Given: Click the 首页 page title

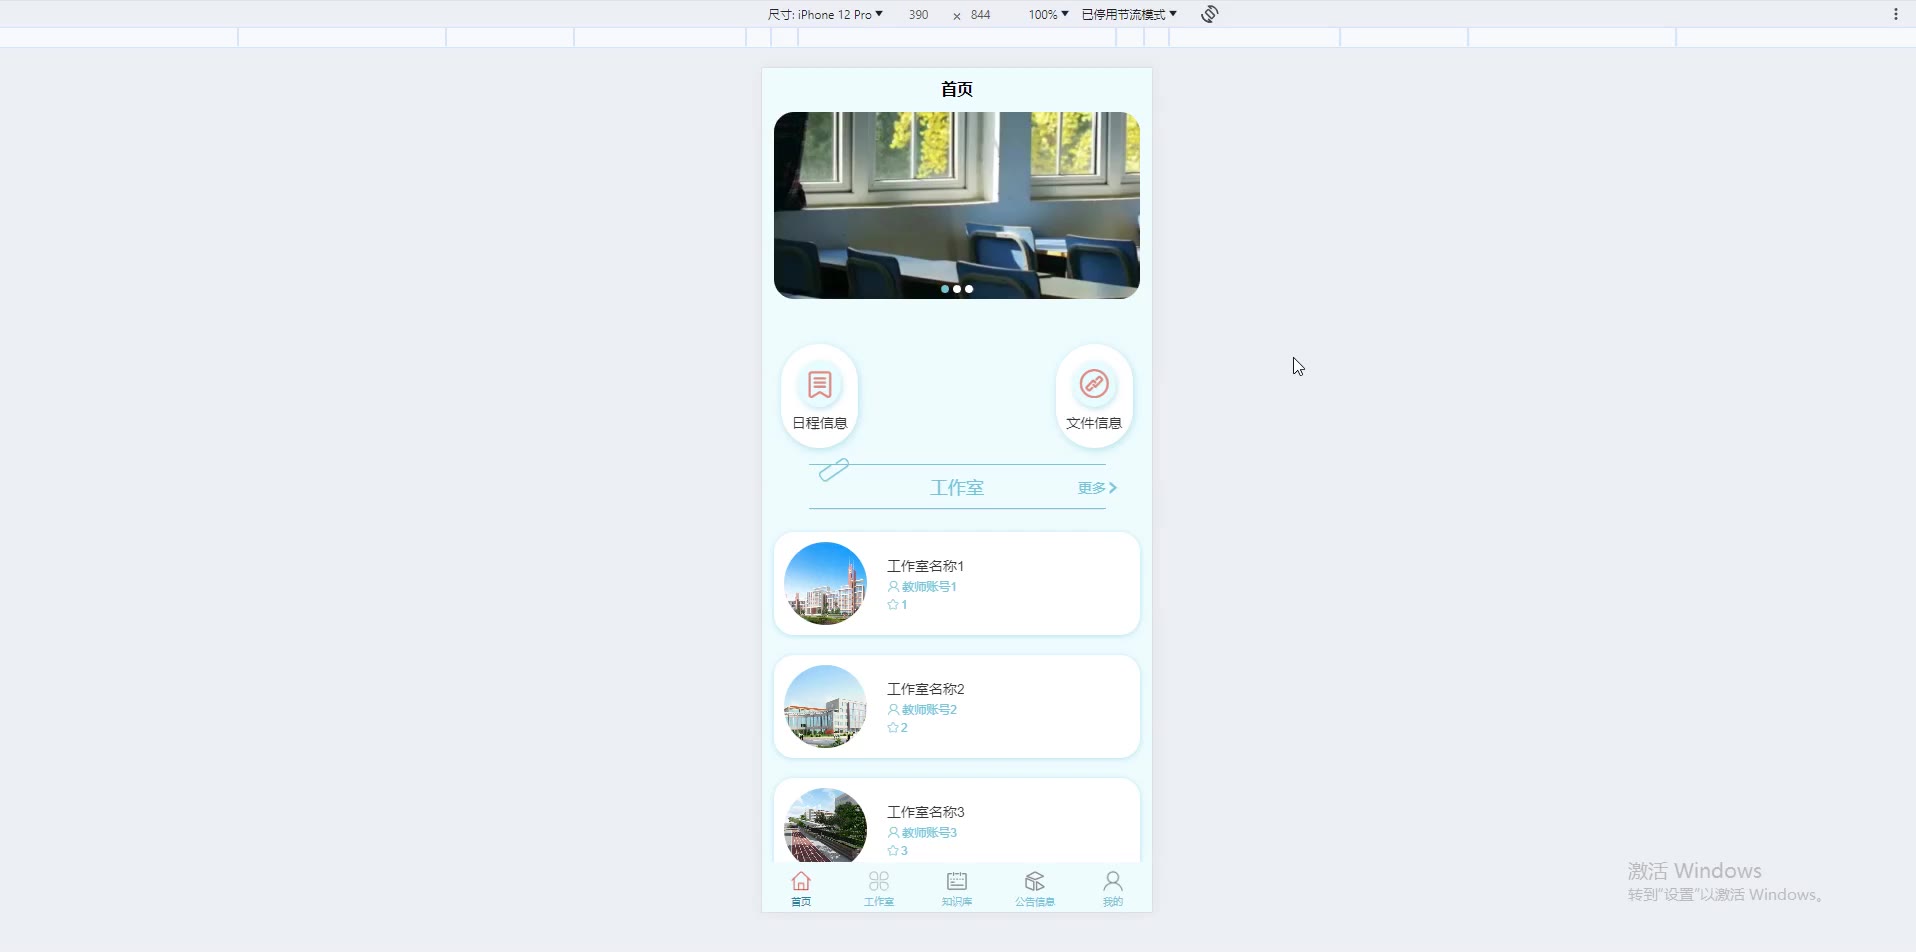Looking at the screenshot, I should (x=957, y=89).
